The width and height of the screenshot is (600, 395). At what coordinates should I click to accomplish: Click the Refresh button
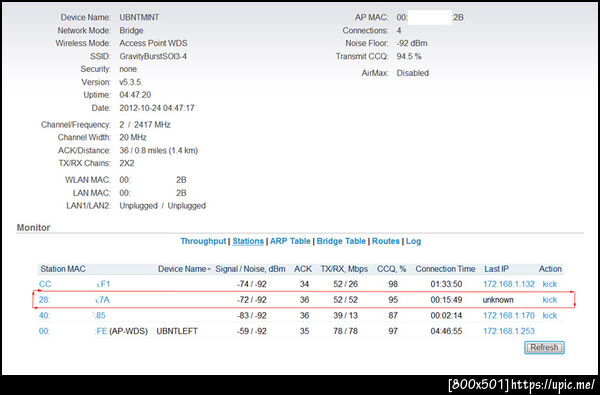[544, 348]
